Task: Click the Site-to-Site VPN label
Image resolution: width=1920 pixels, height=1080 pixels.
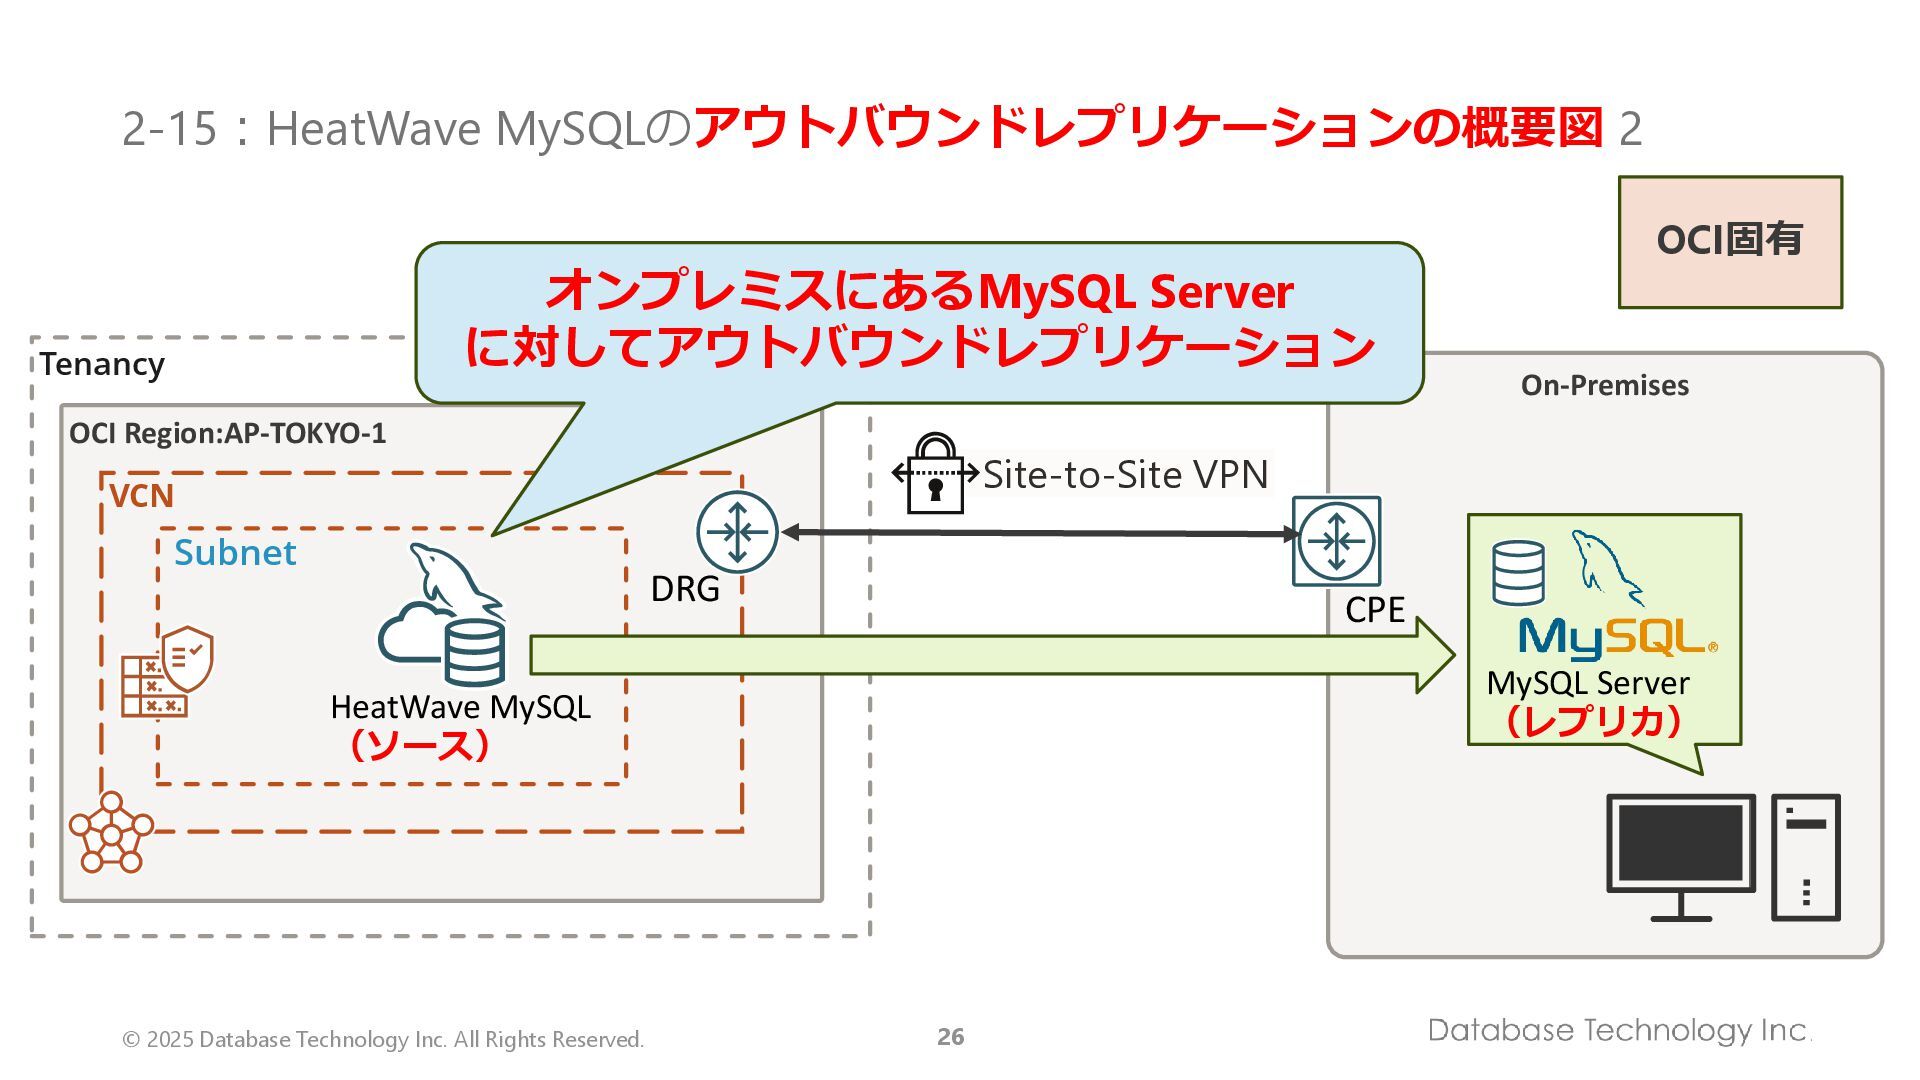Action: [1126, 474]
